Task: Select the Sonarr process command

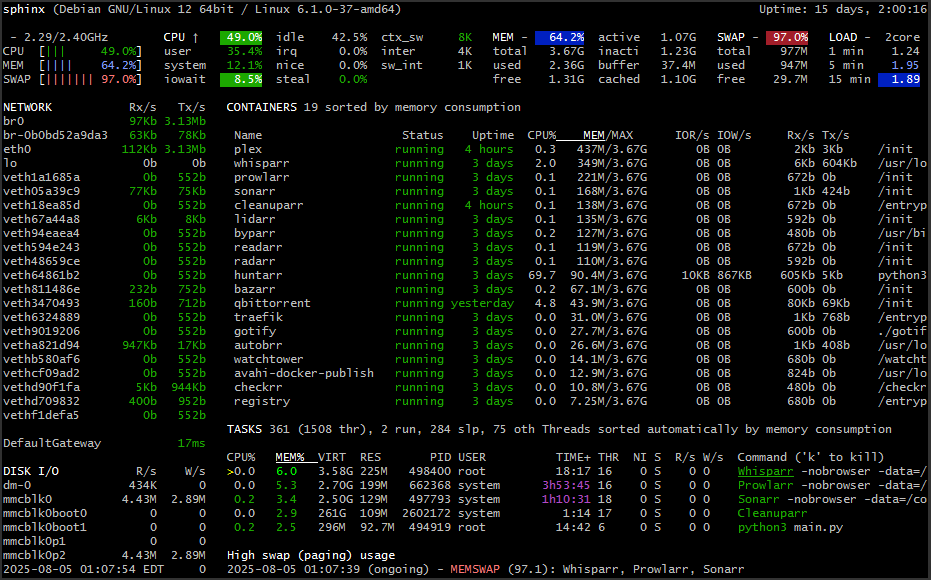Action: [x=832, y=499]
